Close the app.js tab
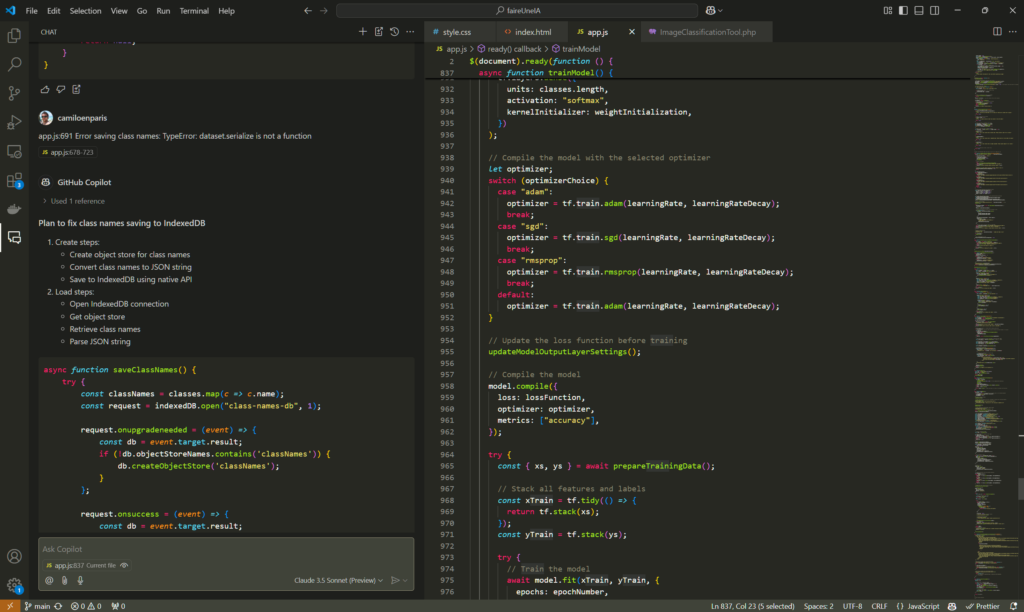The image size is (1024, 612). [x=632, y=32]
